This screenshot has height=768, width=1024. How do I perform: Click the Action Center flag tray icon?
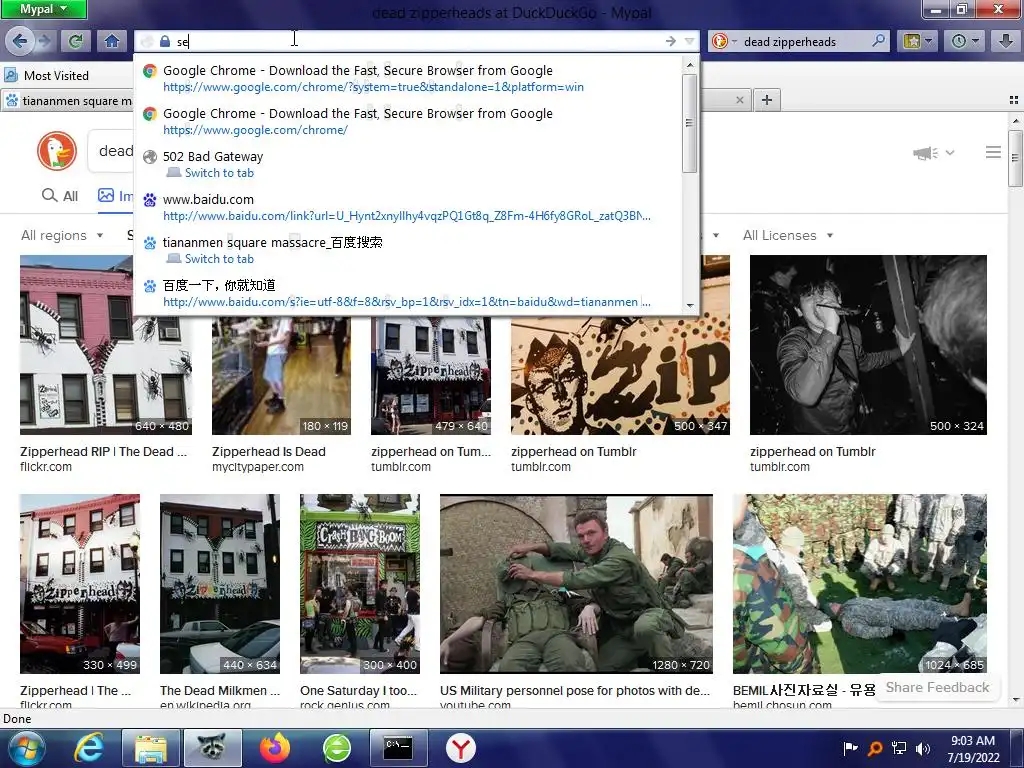[850, 748]
